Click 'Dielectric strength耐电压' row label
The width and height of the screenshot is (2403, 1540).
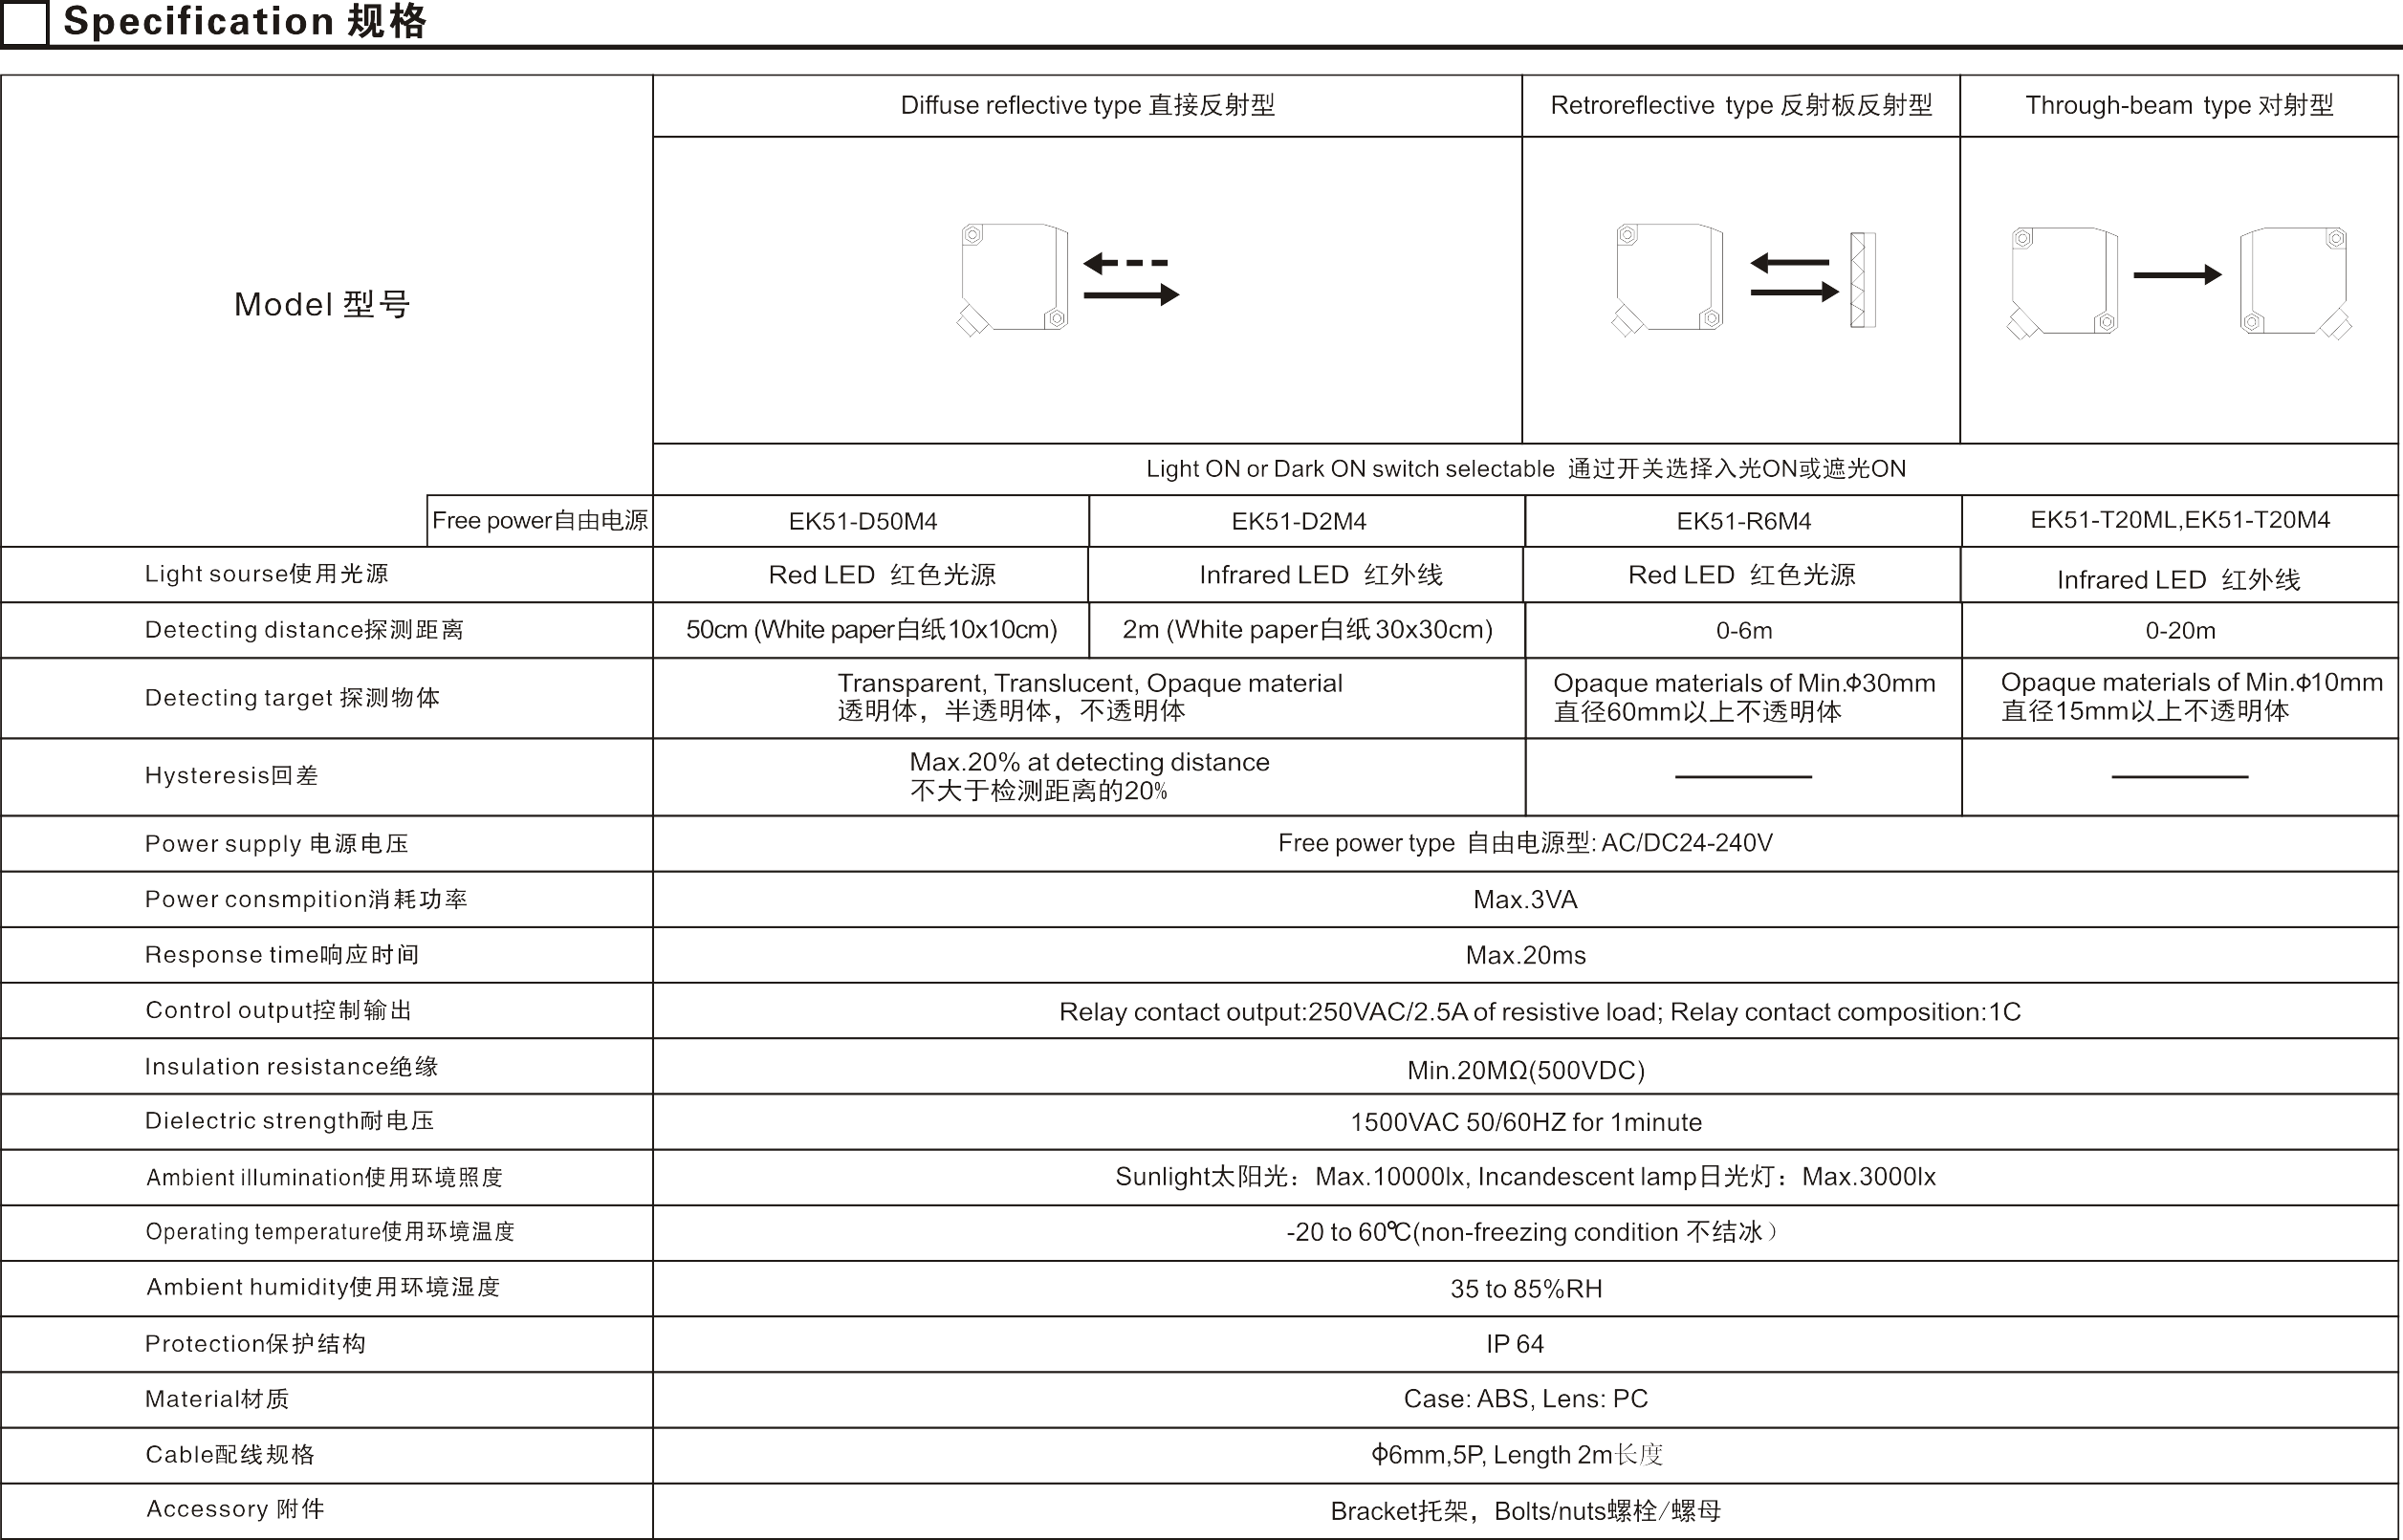[x=289, y=1121]
